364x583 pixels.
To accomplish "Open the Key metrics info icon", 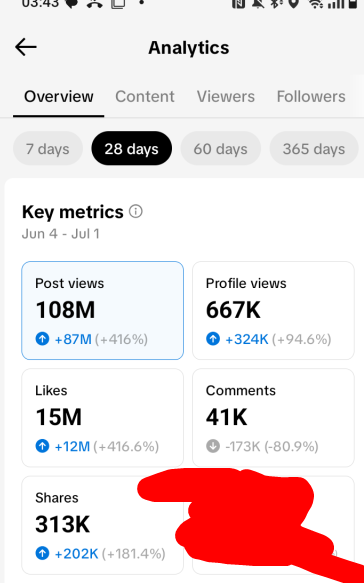I will (x=136, y=212).
